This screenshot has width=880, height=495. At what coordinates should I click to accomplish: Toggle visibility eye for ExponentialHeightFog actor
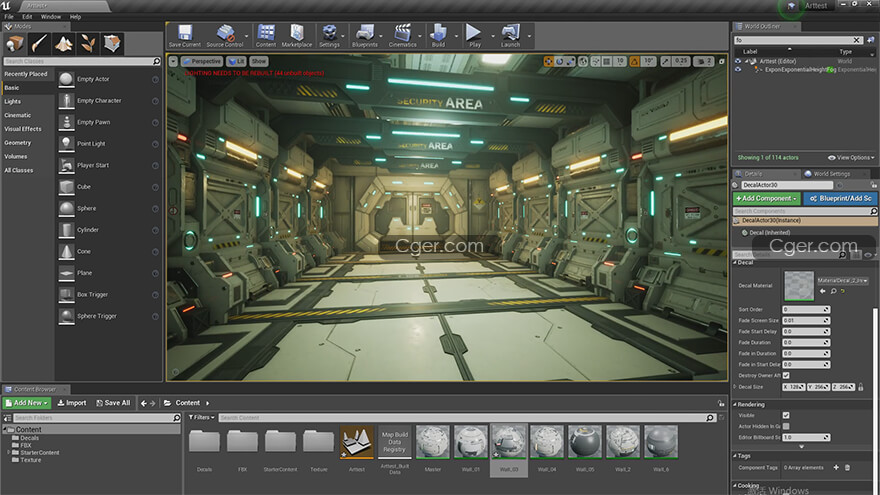[738, 70]
